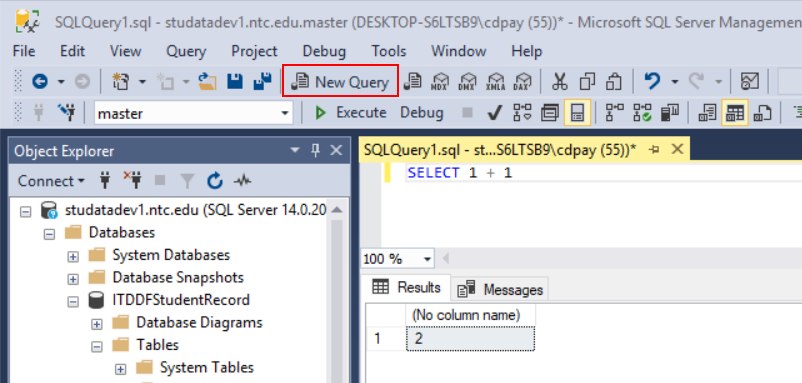Click the Paste clipboard icon
This screenshot has width=802, height=383.
(614, 82)
